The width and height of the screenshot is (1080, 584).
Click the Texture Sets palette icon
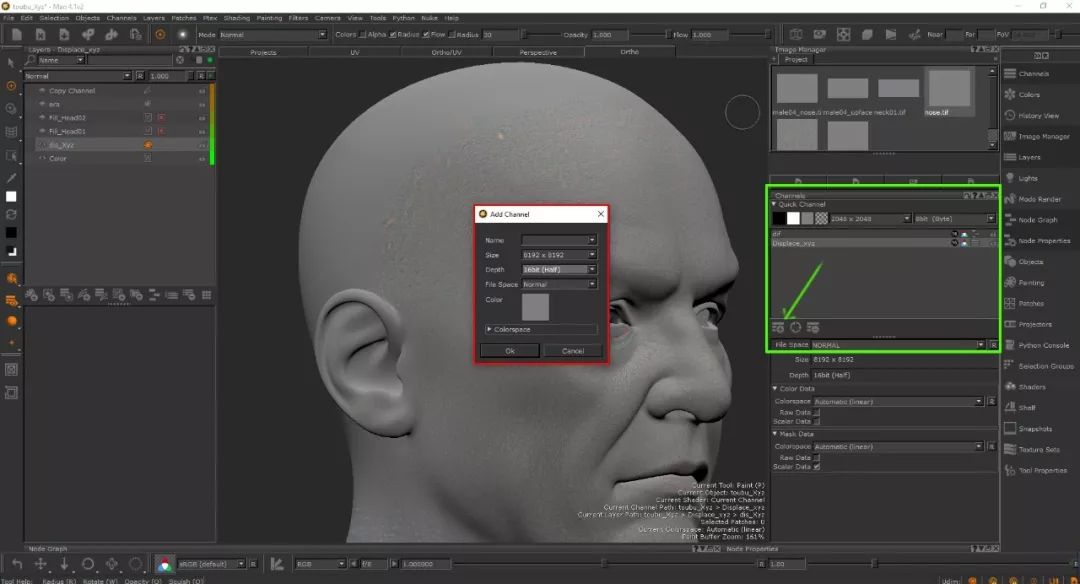(1011, 450)
